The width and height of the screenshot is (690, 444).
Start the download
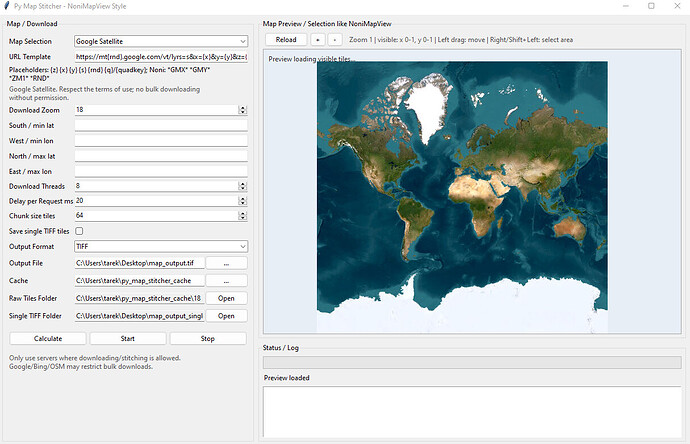[128, 338]
